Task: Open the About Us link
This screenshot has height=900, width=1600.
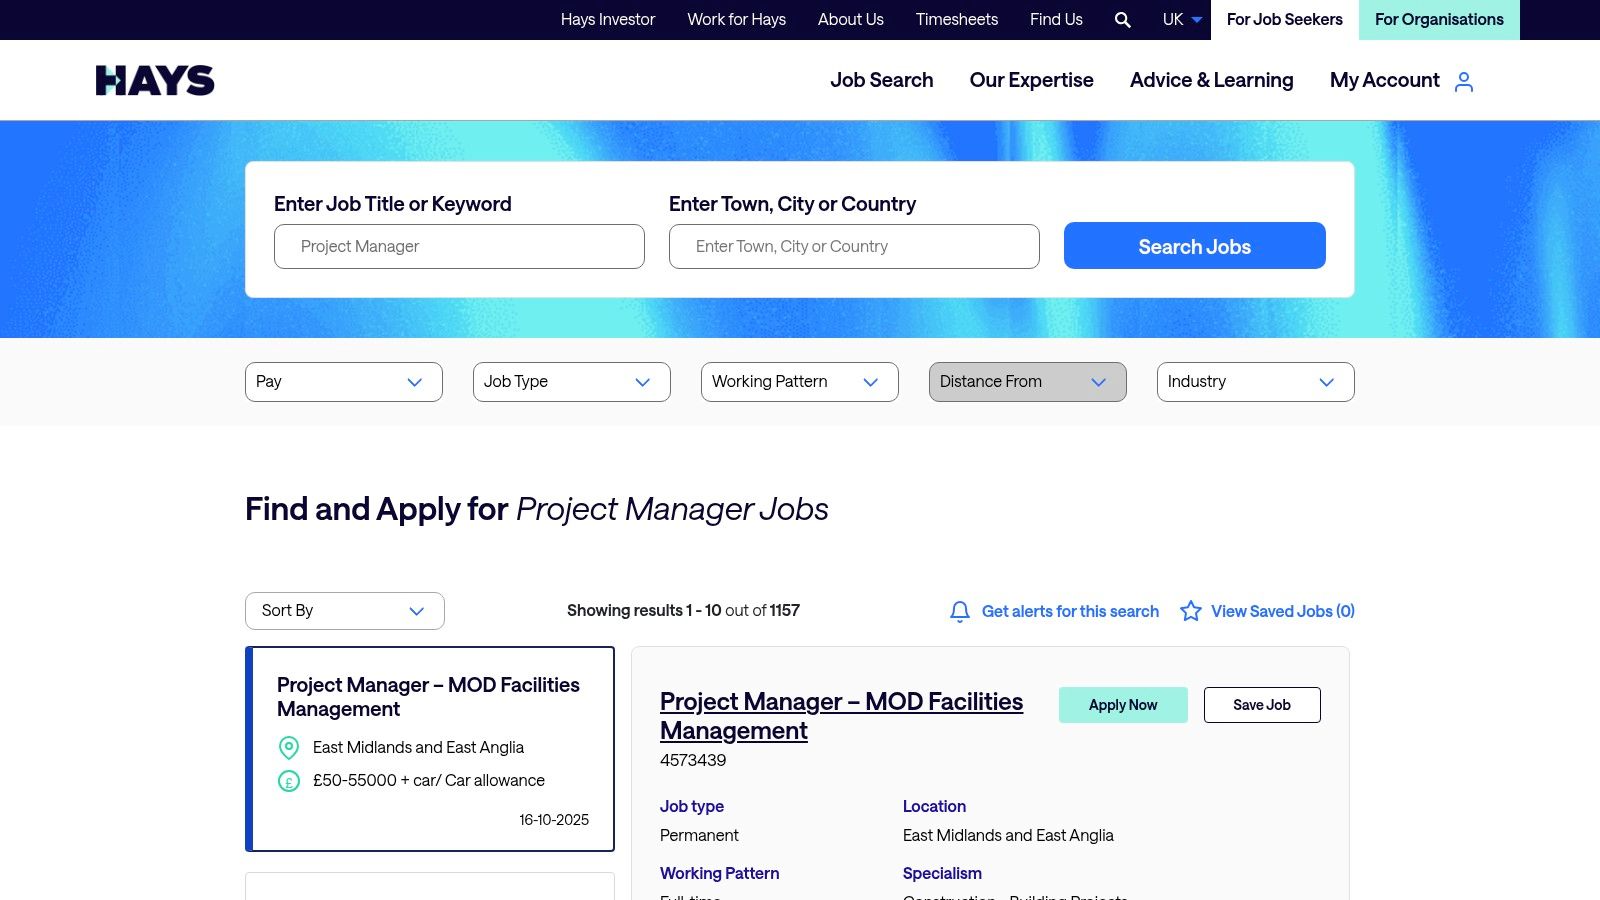Action: click(x=851, y=20)
